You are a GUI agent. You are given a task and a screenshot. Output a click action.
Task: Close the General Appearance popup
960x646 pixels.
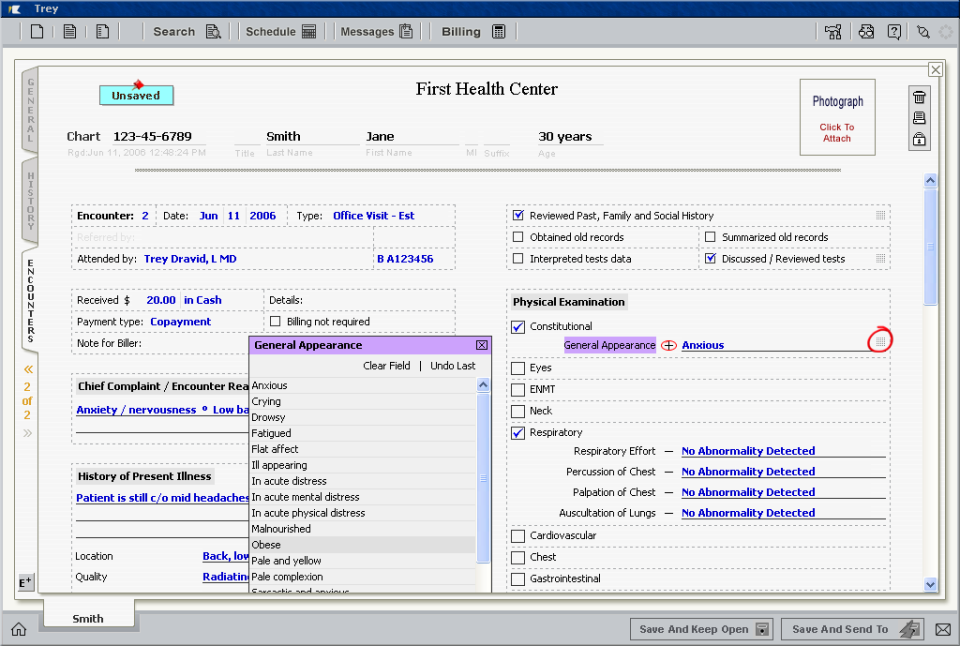click(482, 345)
